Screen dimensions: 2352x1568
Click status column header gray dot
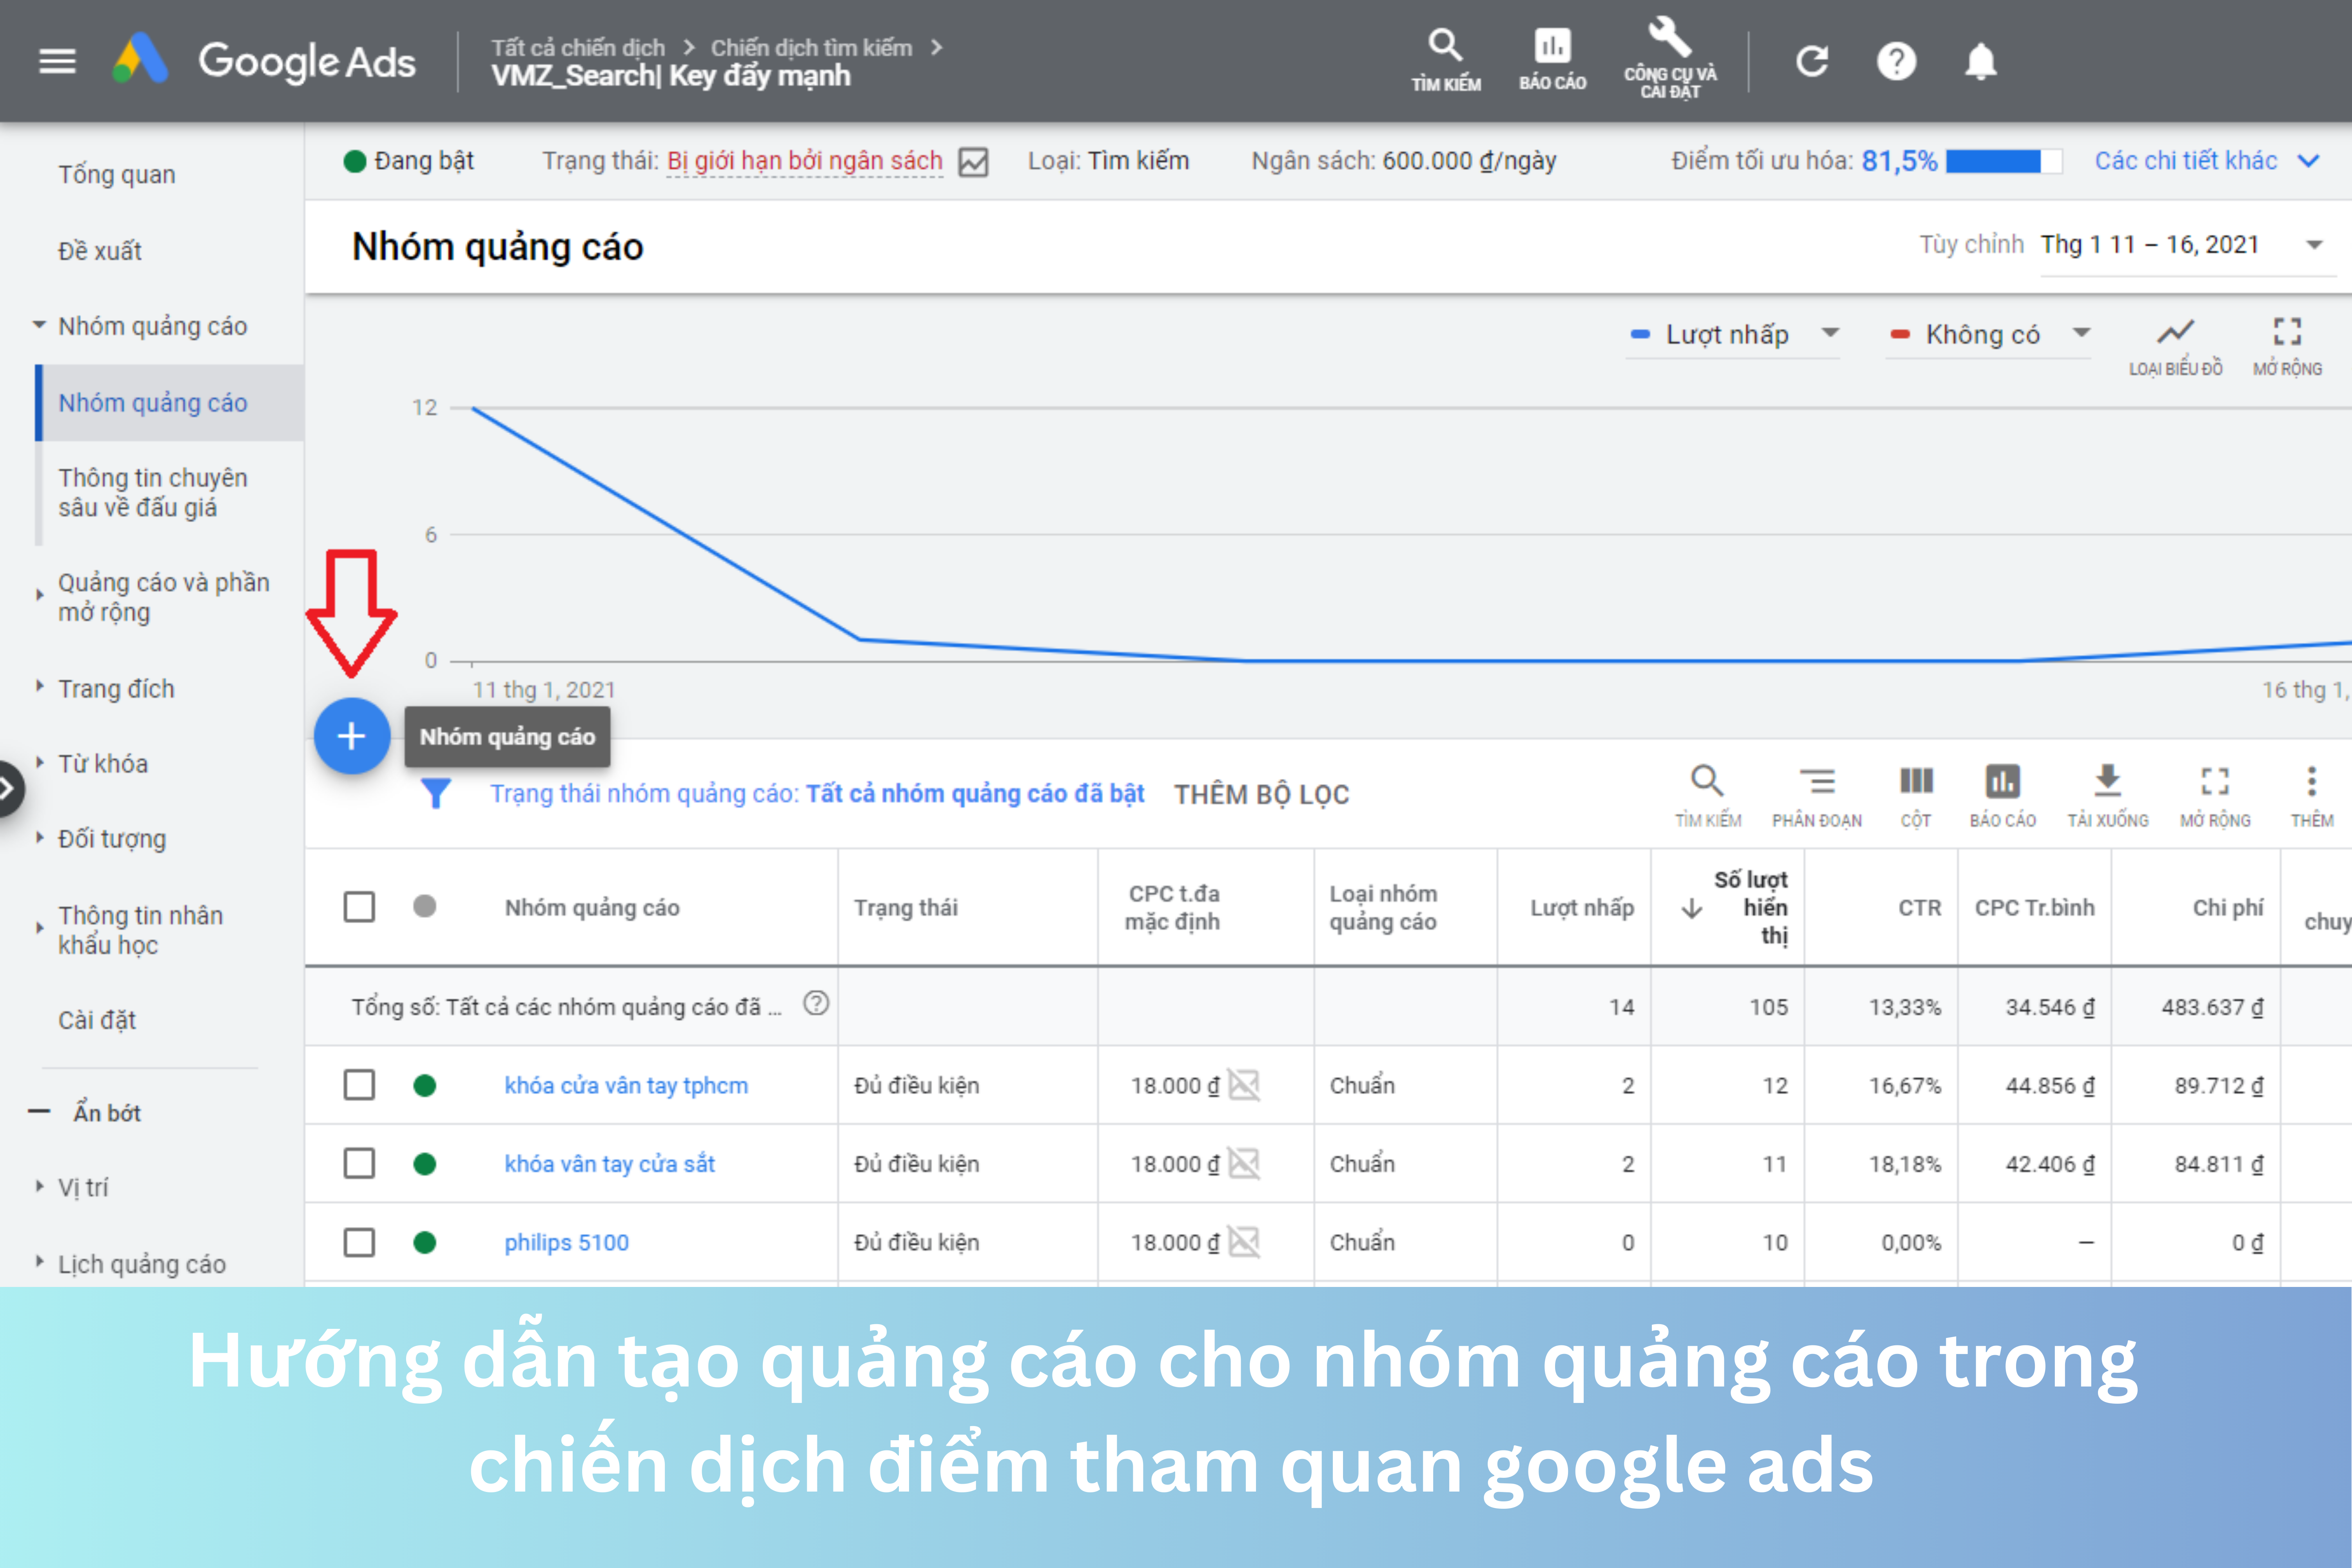(425, 906)
